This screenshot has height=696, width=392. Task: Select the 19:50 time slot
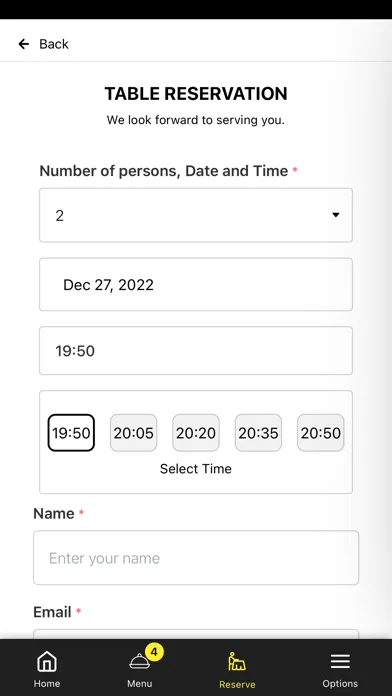71,433
